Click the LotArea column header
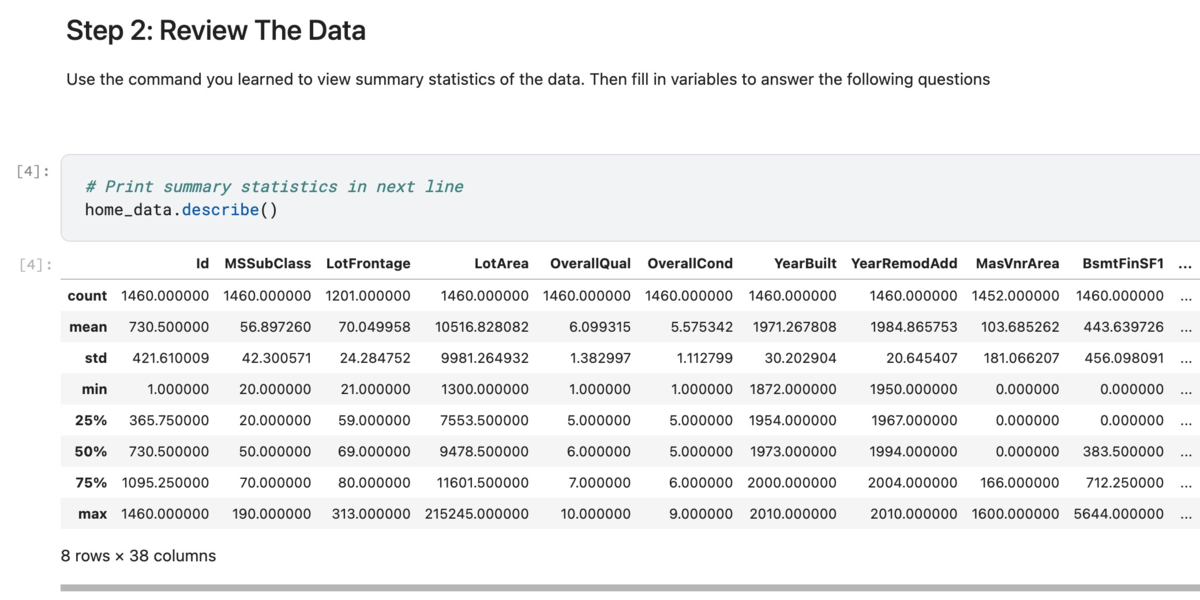This screenshot has height=600, width=1200. point(501,264)
